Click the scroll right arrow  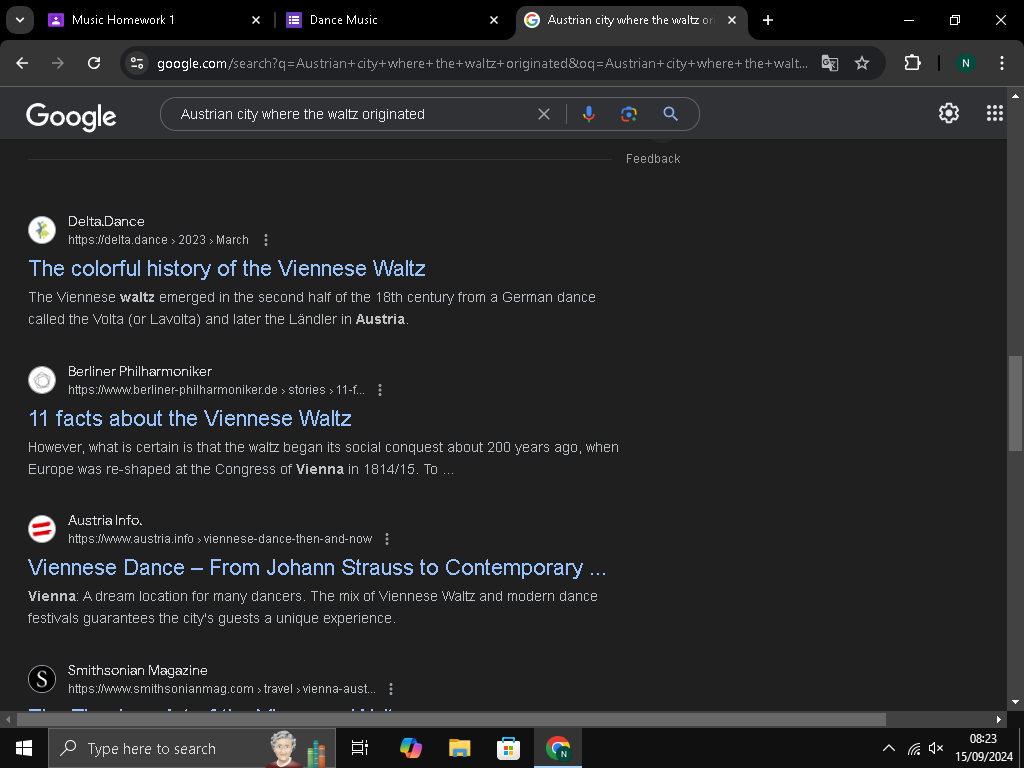pyautogui.click(x=999, y=719)
